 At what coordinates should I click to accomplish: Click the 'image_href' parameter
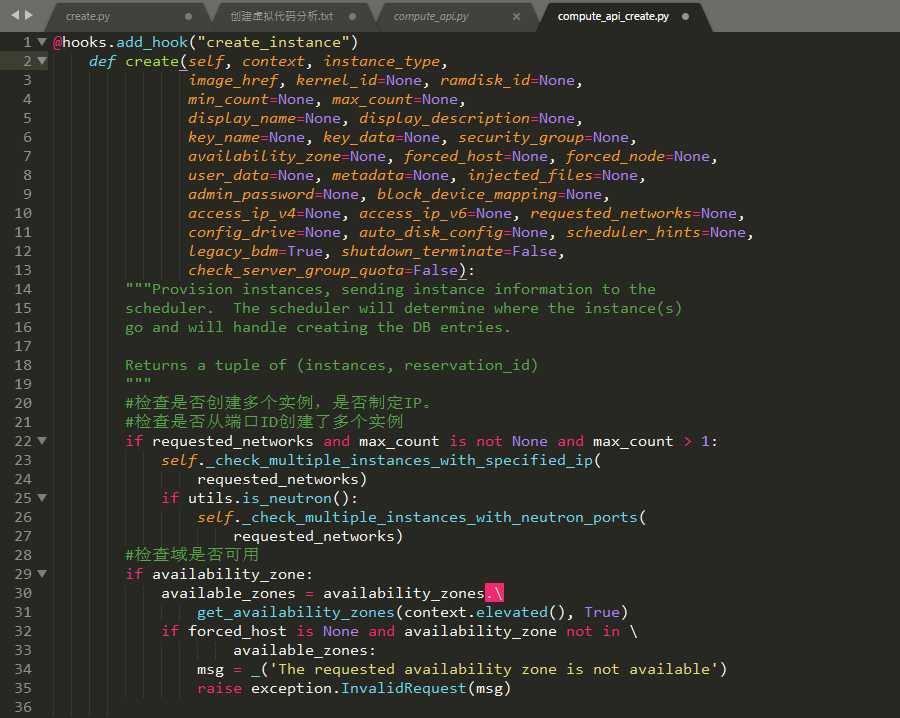[x=232, y=80]
